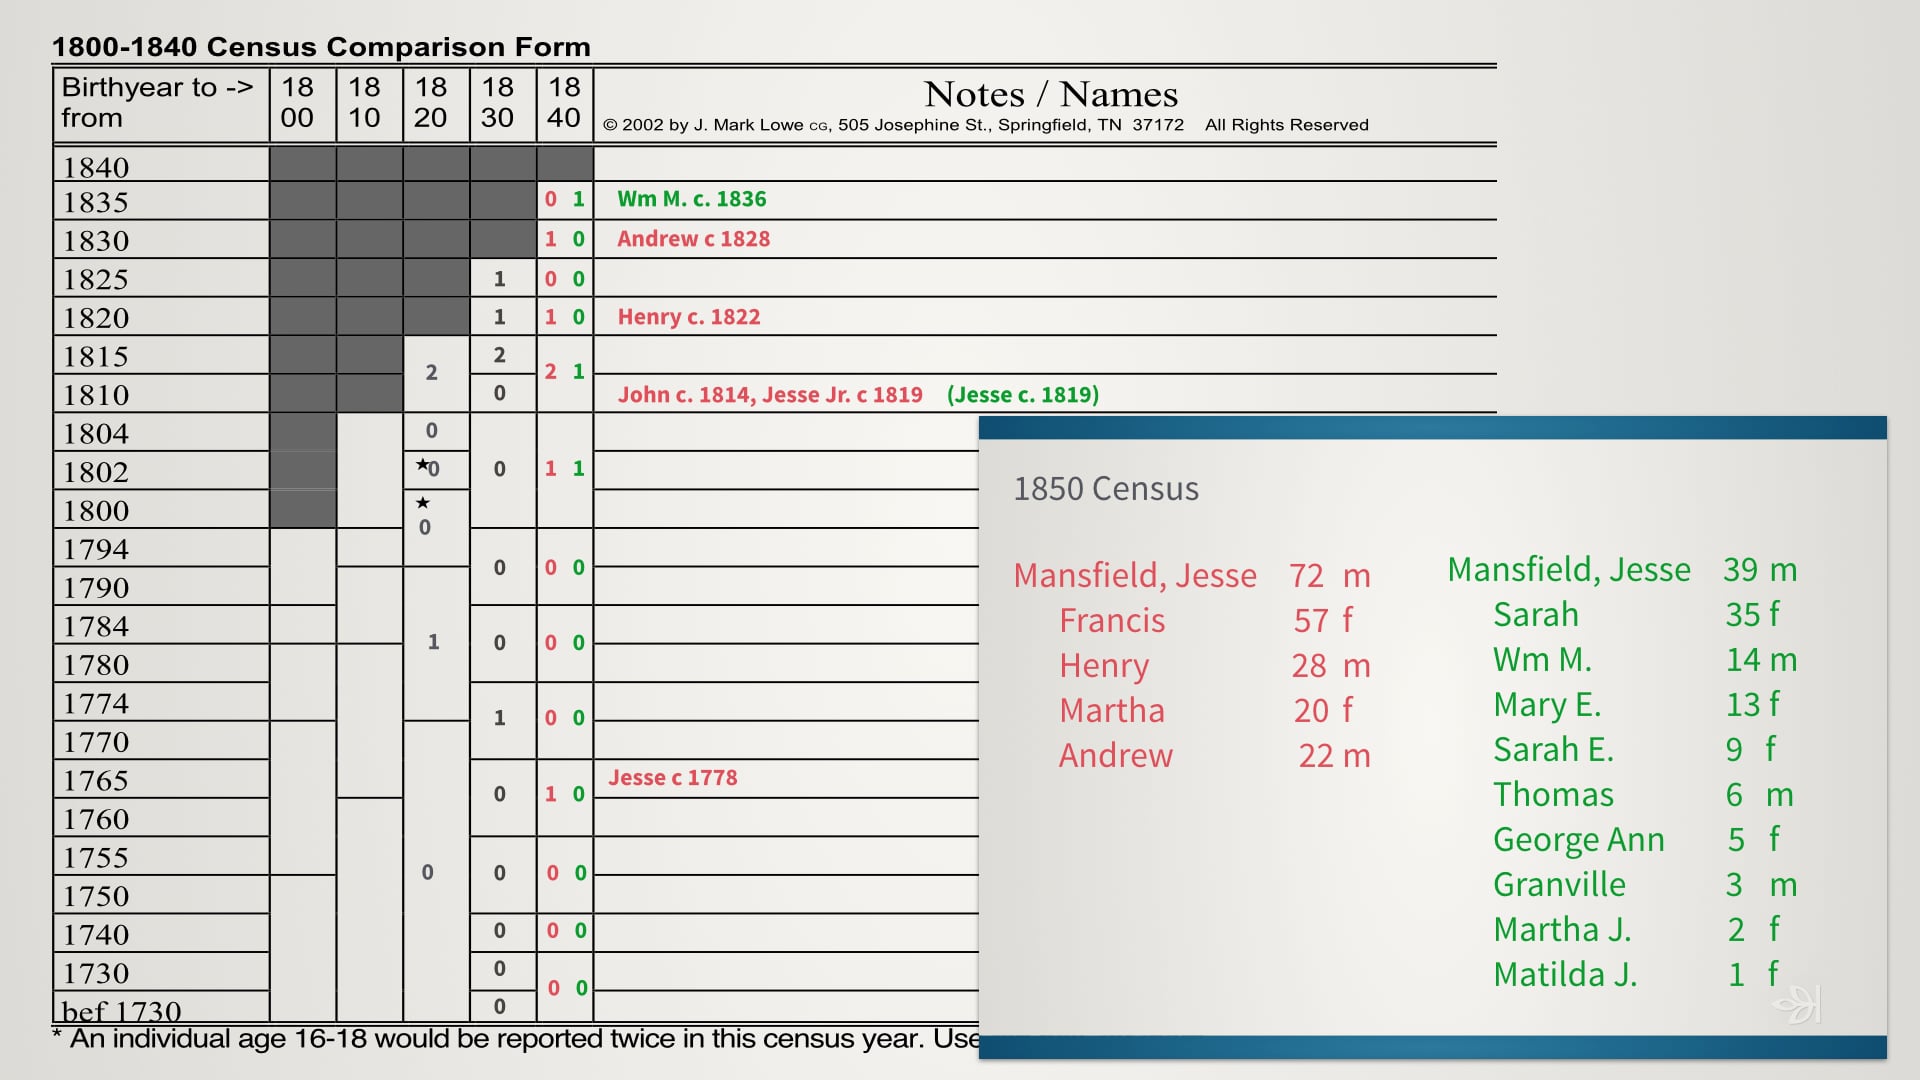Screen dimensions: 1920x1080
Task: Click the copyright symbol before 2002
Action: point(609,125)
